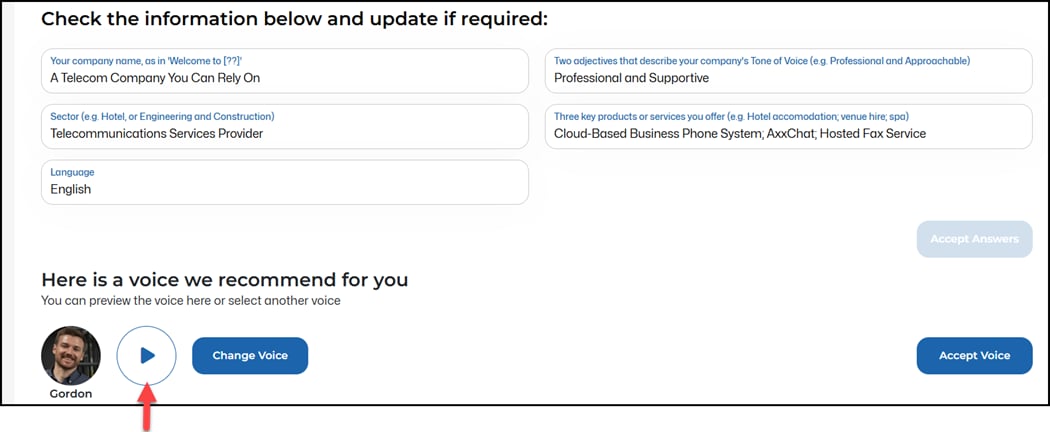
Task: Click the red arrow below play button
Action: tap(147, 412)
